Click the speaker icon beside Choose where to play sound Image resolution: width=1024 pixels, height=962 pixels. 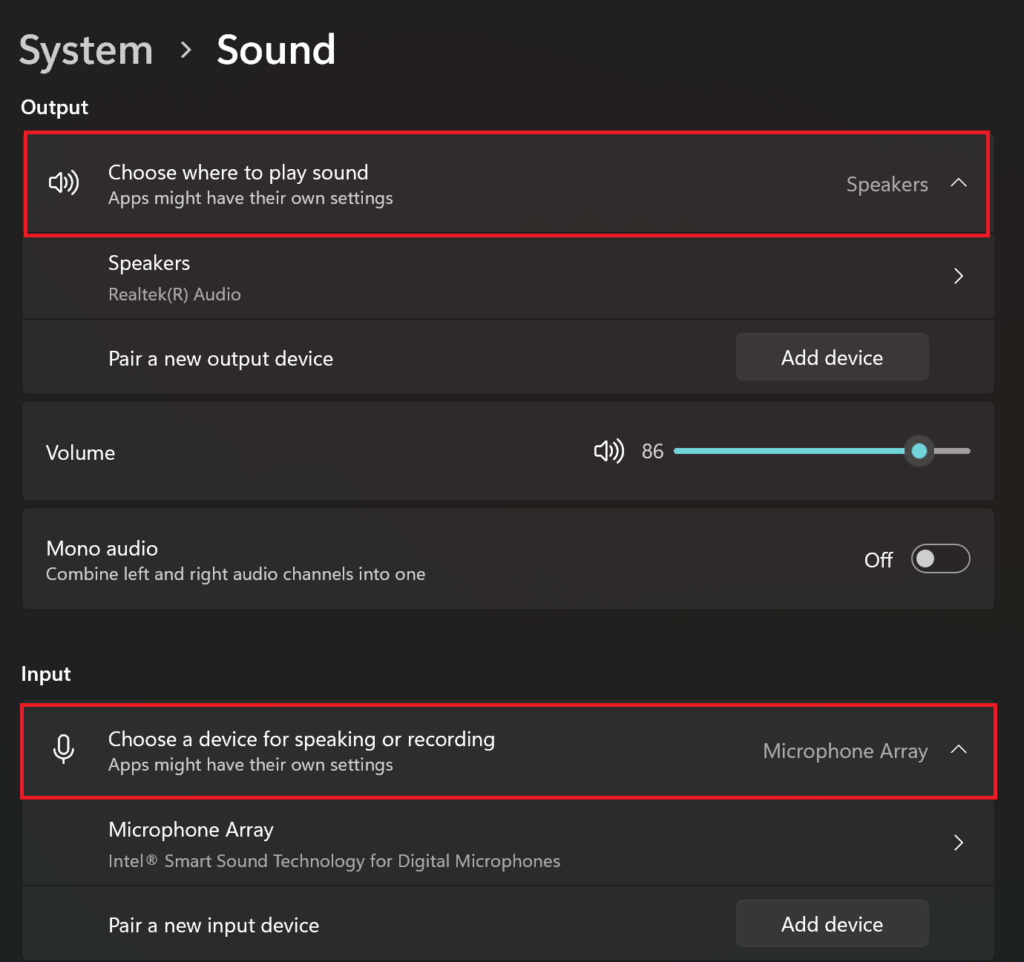63,183
